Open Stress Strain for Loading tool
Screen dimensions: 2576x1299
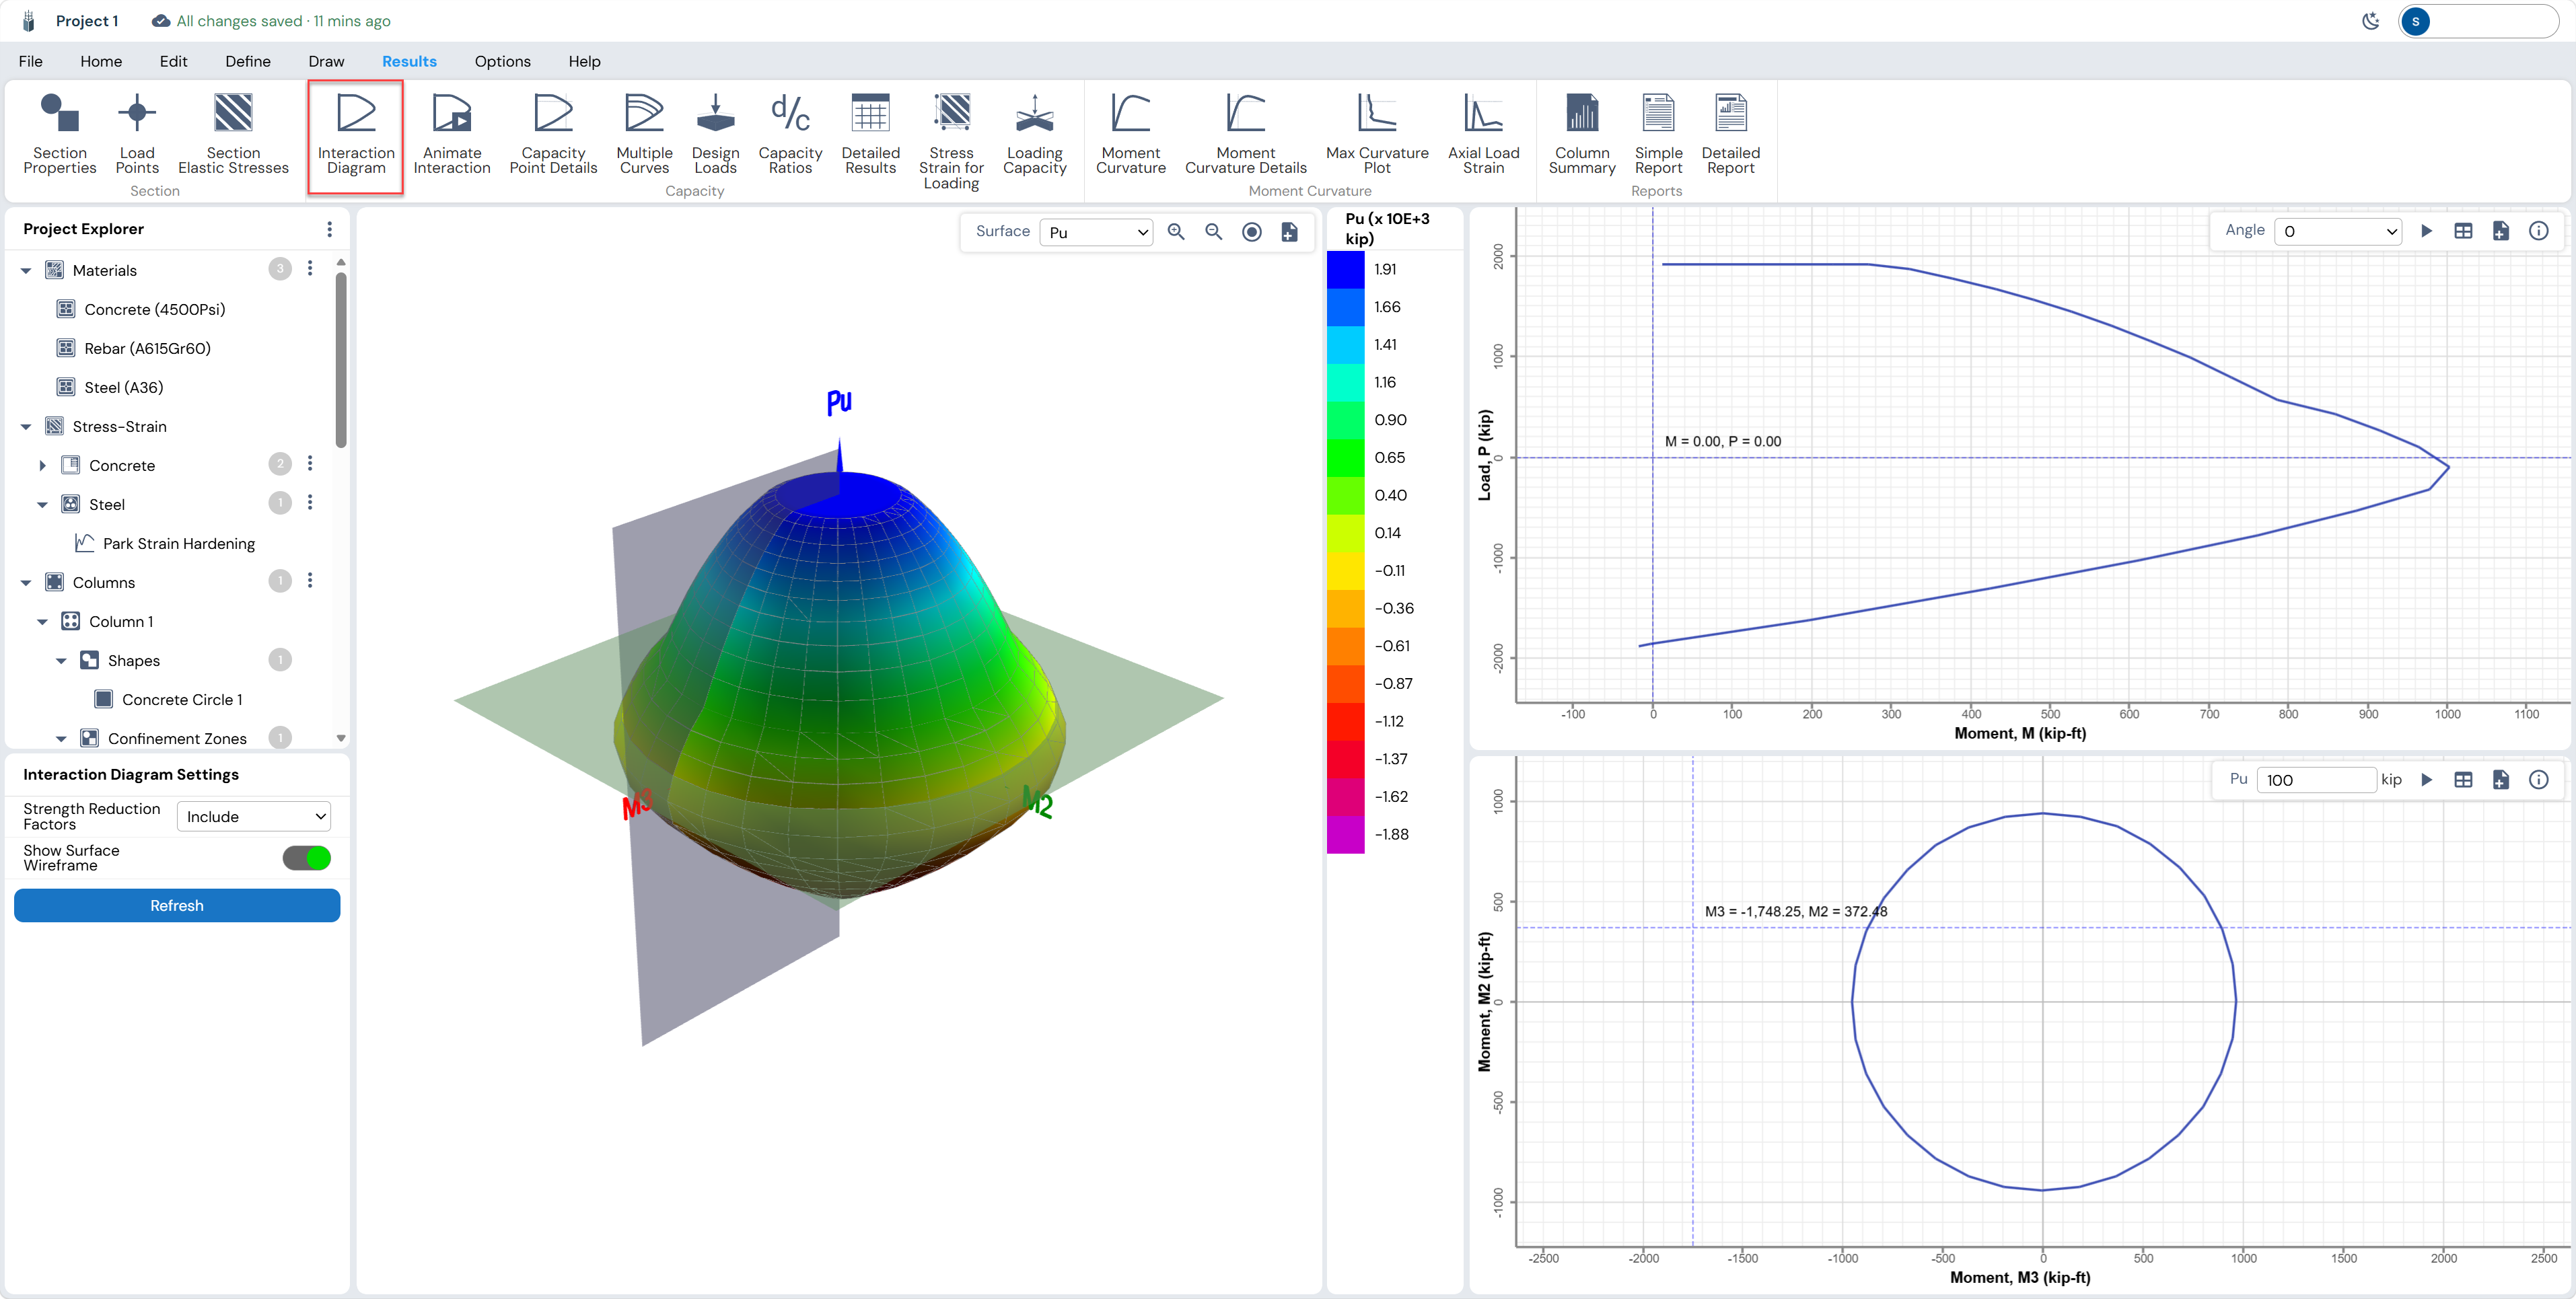pyautogui.click(x=951, y=140)
